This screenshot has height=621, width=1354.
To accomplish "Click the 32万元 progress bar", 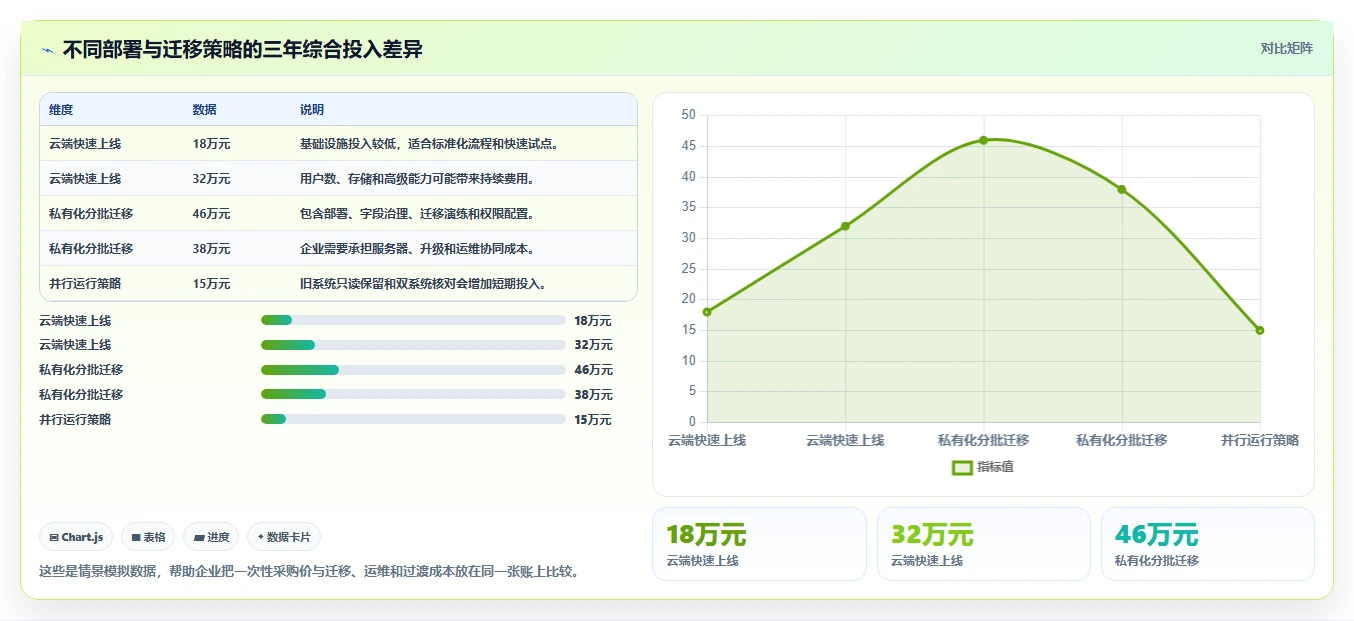I will 413,345.
